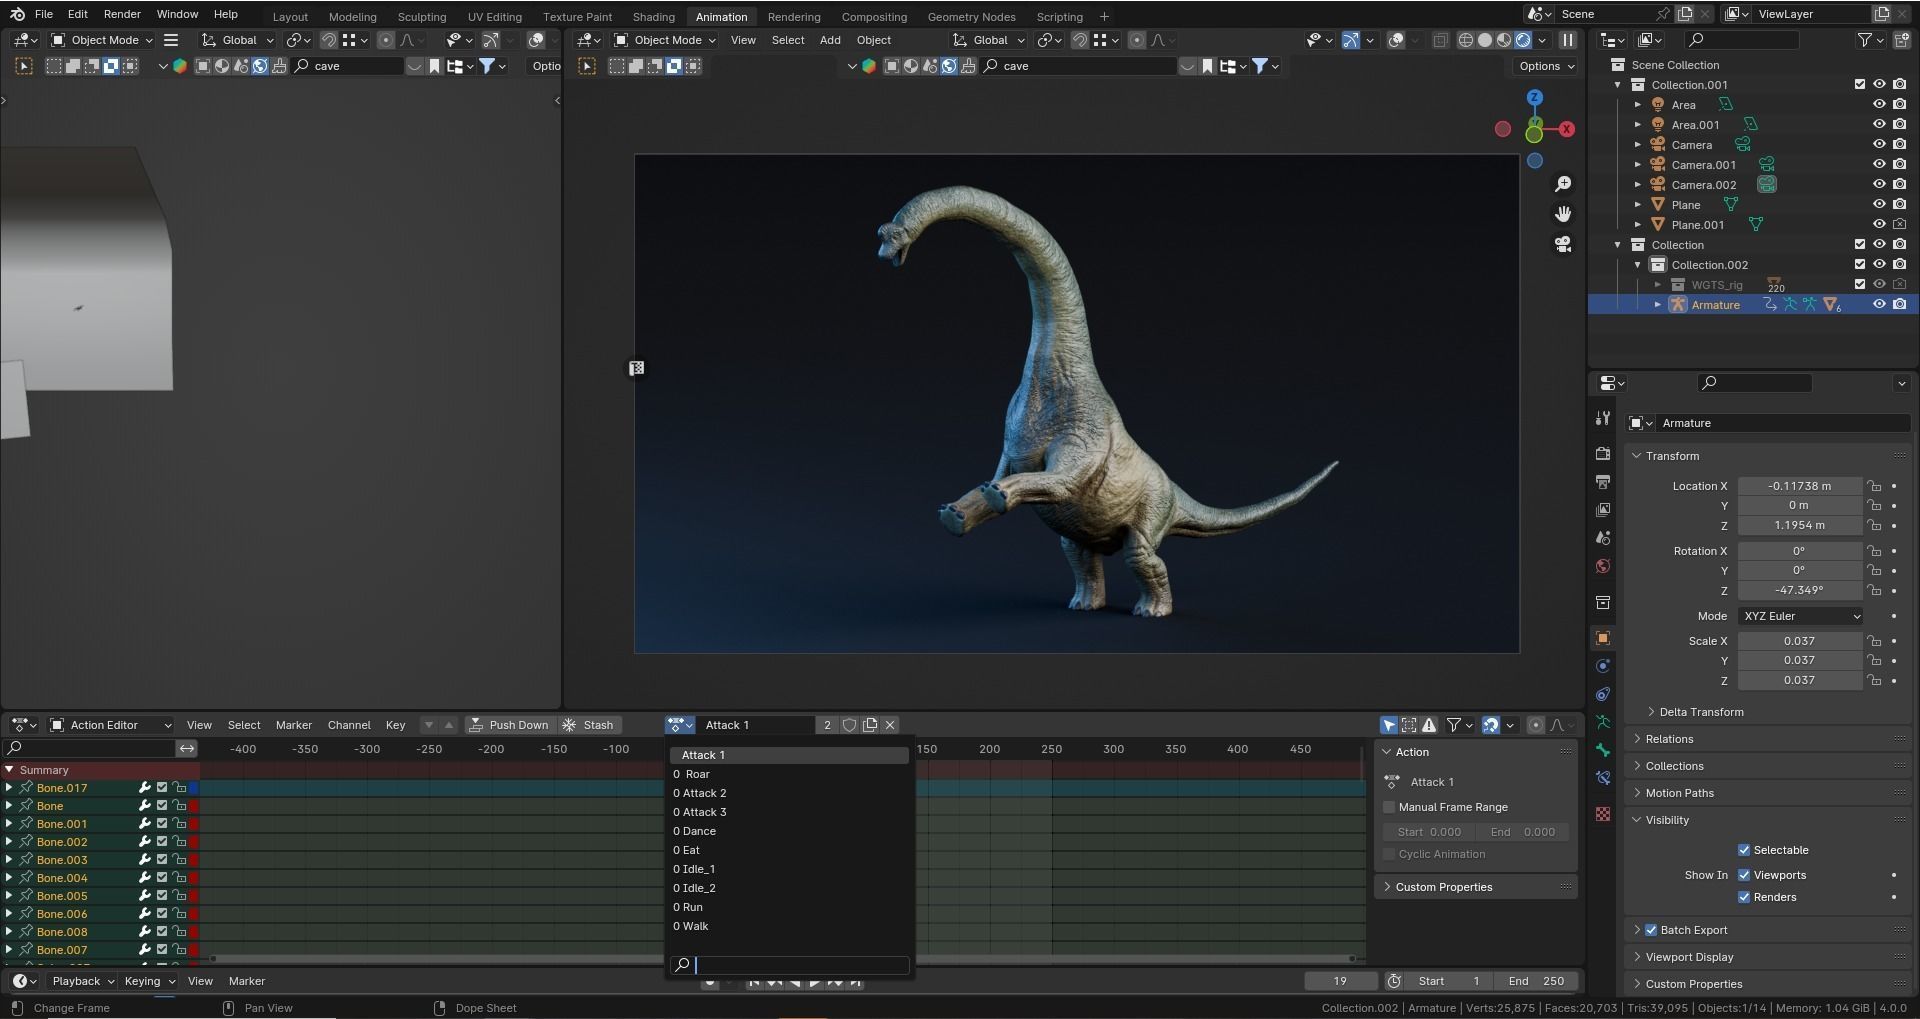Image resolution: width=1920 pixels, height=1019 pixels.
Task: Click the show-errors warning triangle icon
Action: (x=1429, y=725)
